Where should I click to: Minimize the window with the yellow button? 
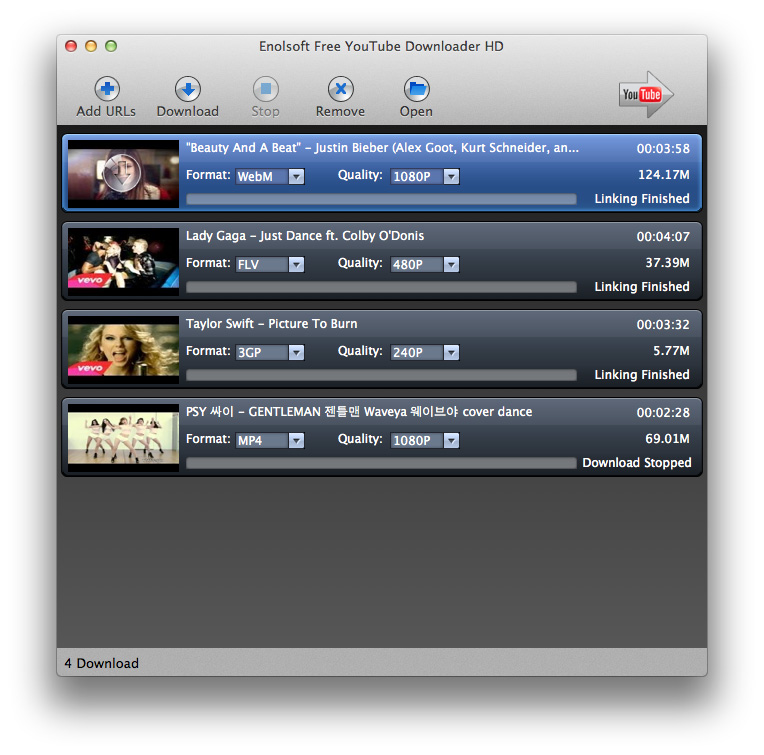click(91, 46)
